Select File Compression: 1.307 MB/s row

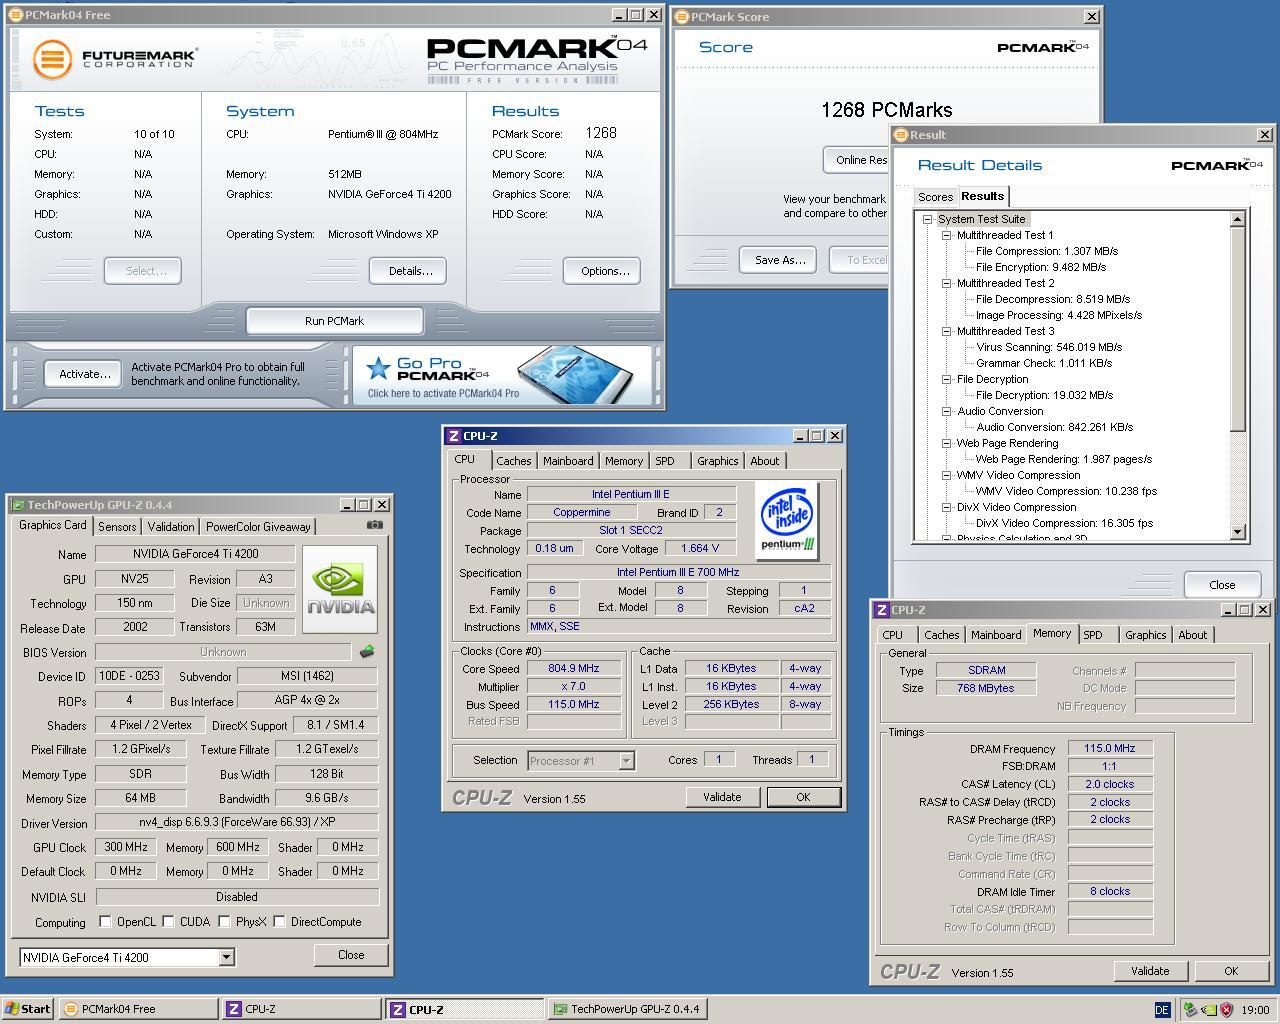(x=1047, y=251)
